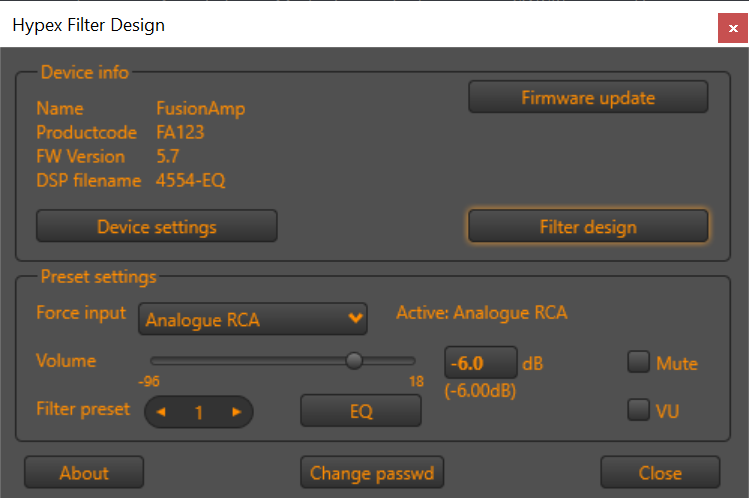This screenshot has height=498, width=749.
Task: Open the About dialog
Action: point(84,472)
